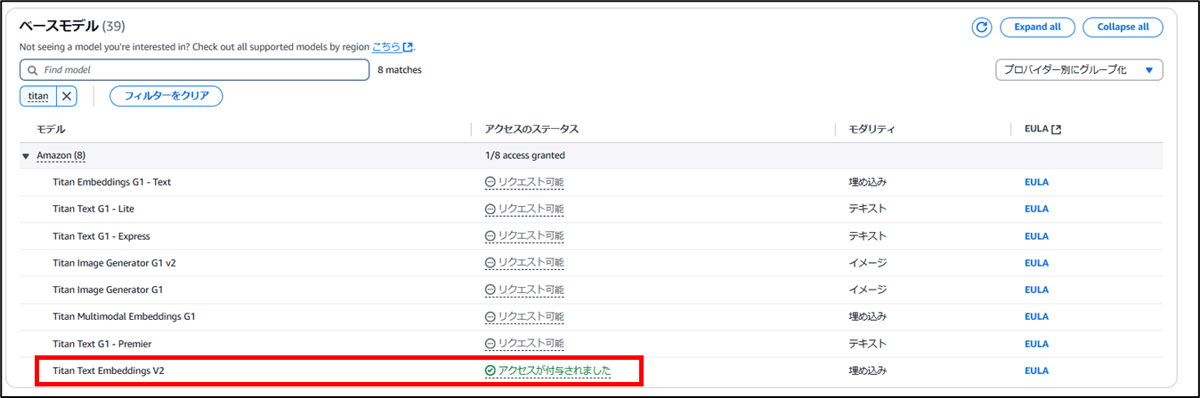Select Titan Text Embeddings V2 model name

pyautogui.click(x=108, y=371)
